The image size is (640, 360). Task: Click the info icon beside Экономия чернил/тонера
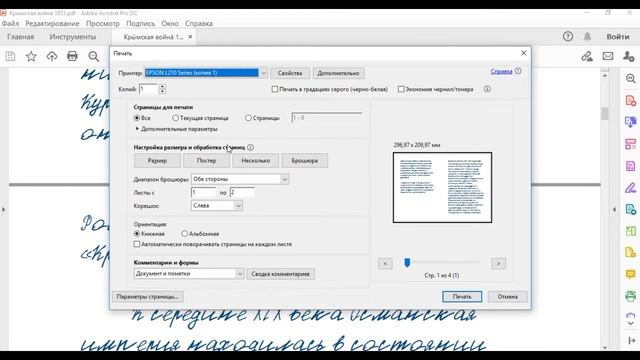pos(487,89)
